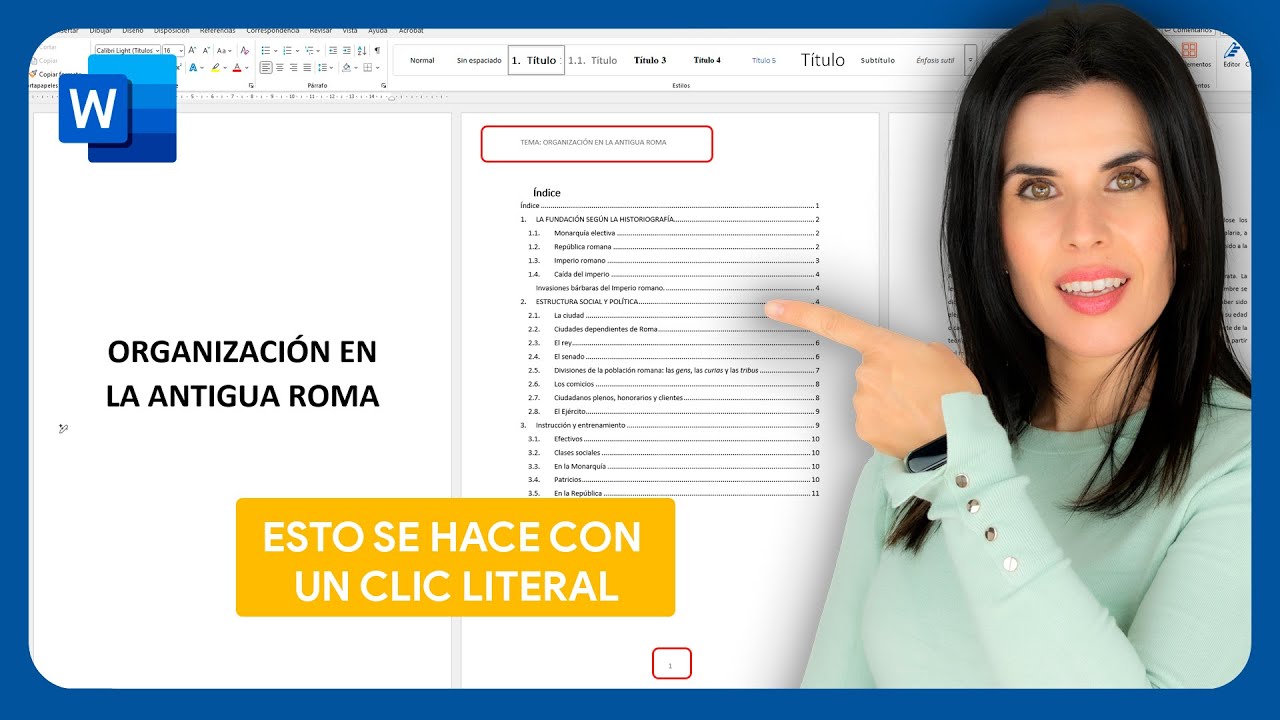The image size is (1280, 720).
Task: Sort text with the A-Z icon
Action: tap(362, 50)
